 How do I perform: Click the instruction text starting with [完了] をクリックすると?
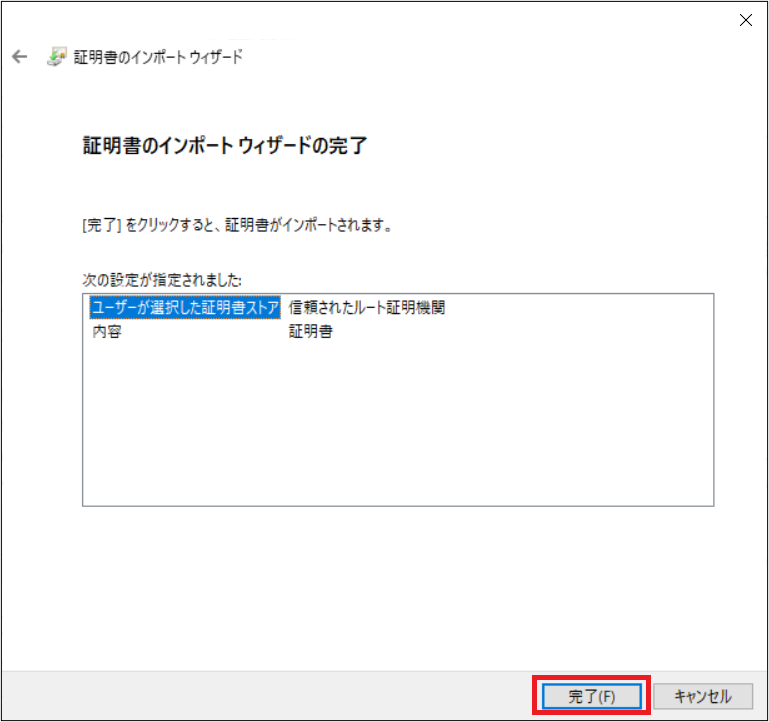(x=236, y=226)
